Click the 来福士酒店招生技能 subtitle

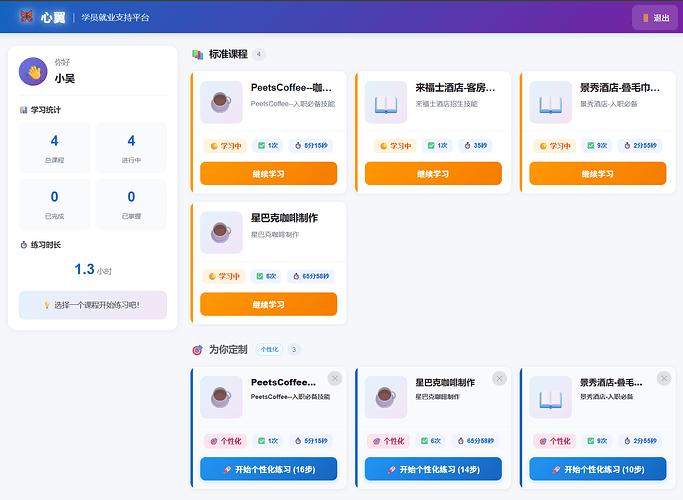pos(446,104)
